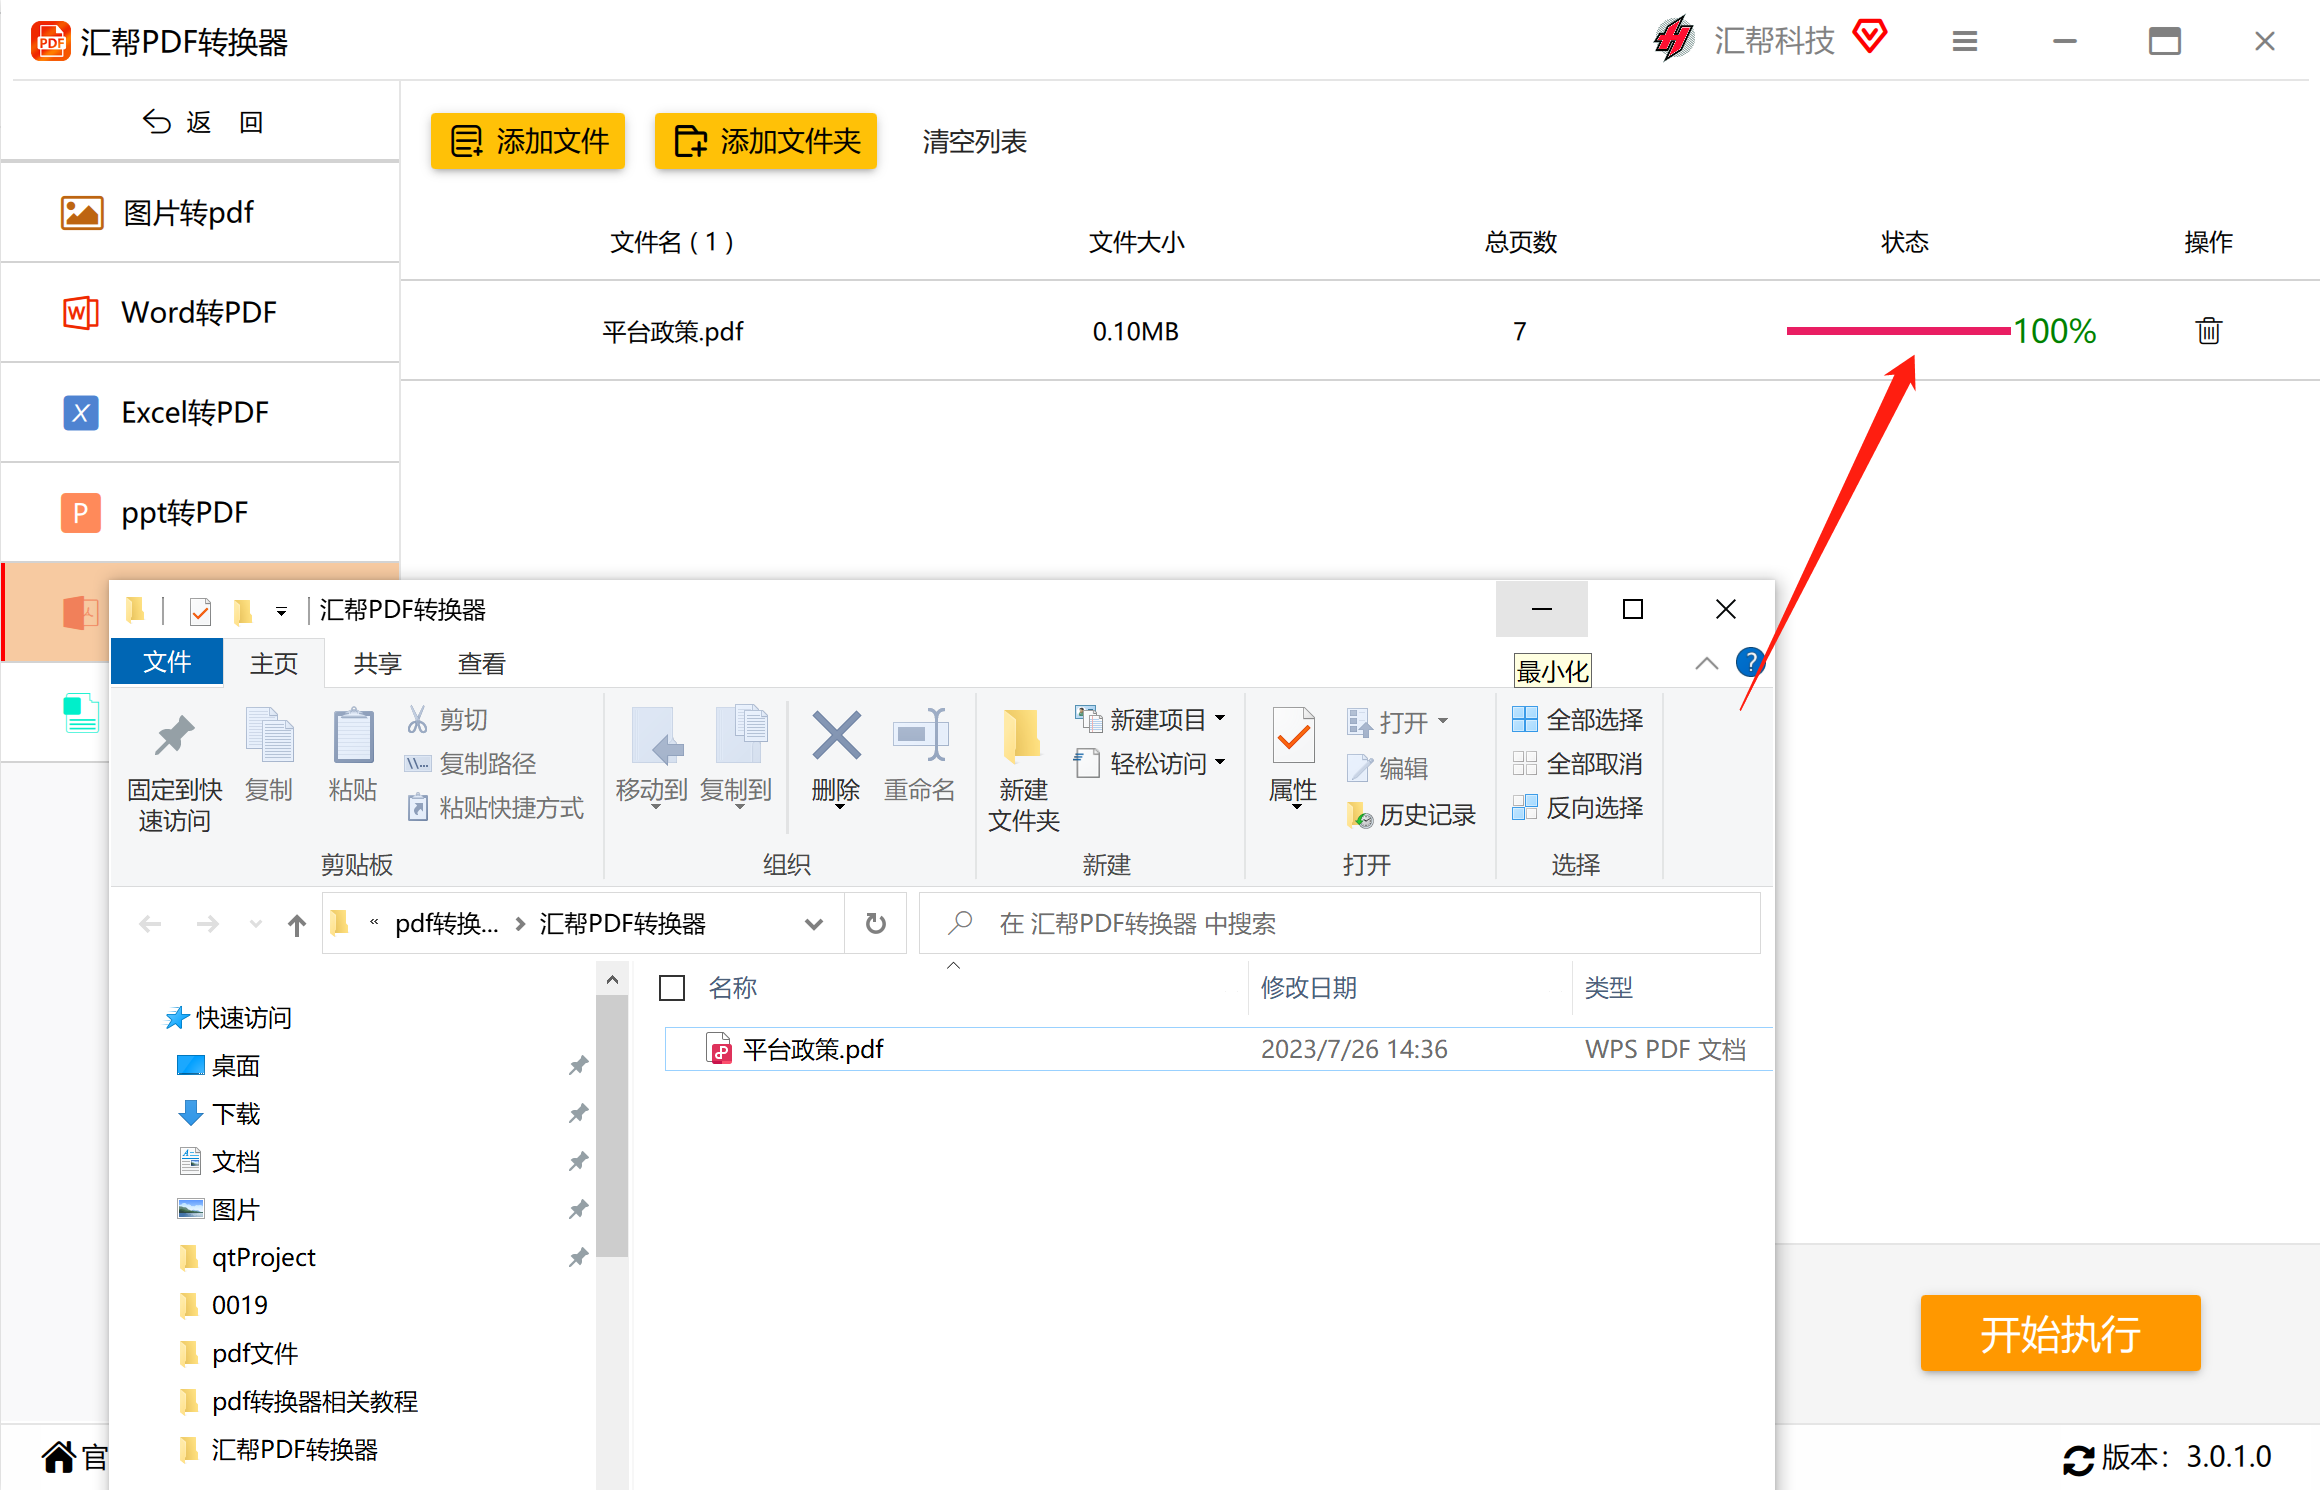Click 清空列表

point(975,142)
